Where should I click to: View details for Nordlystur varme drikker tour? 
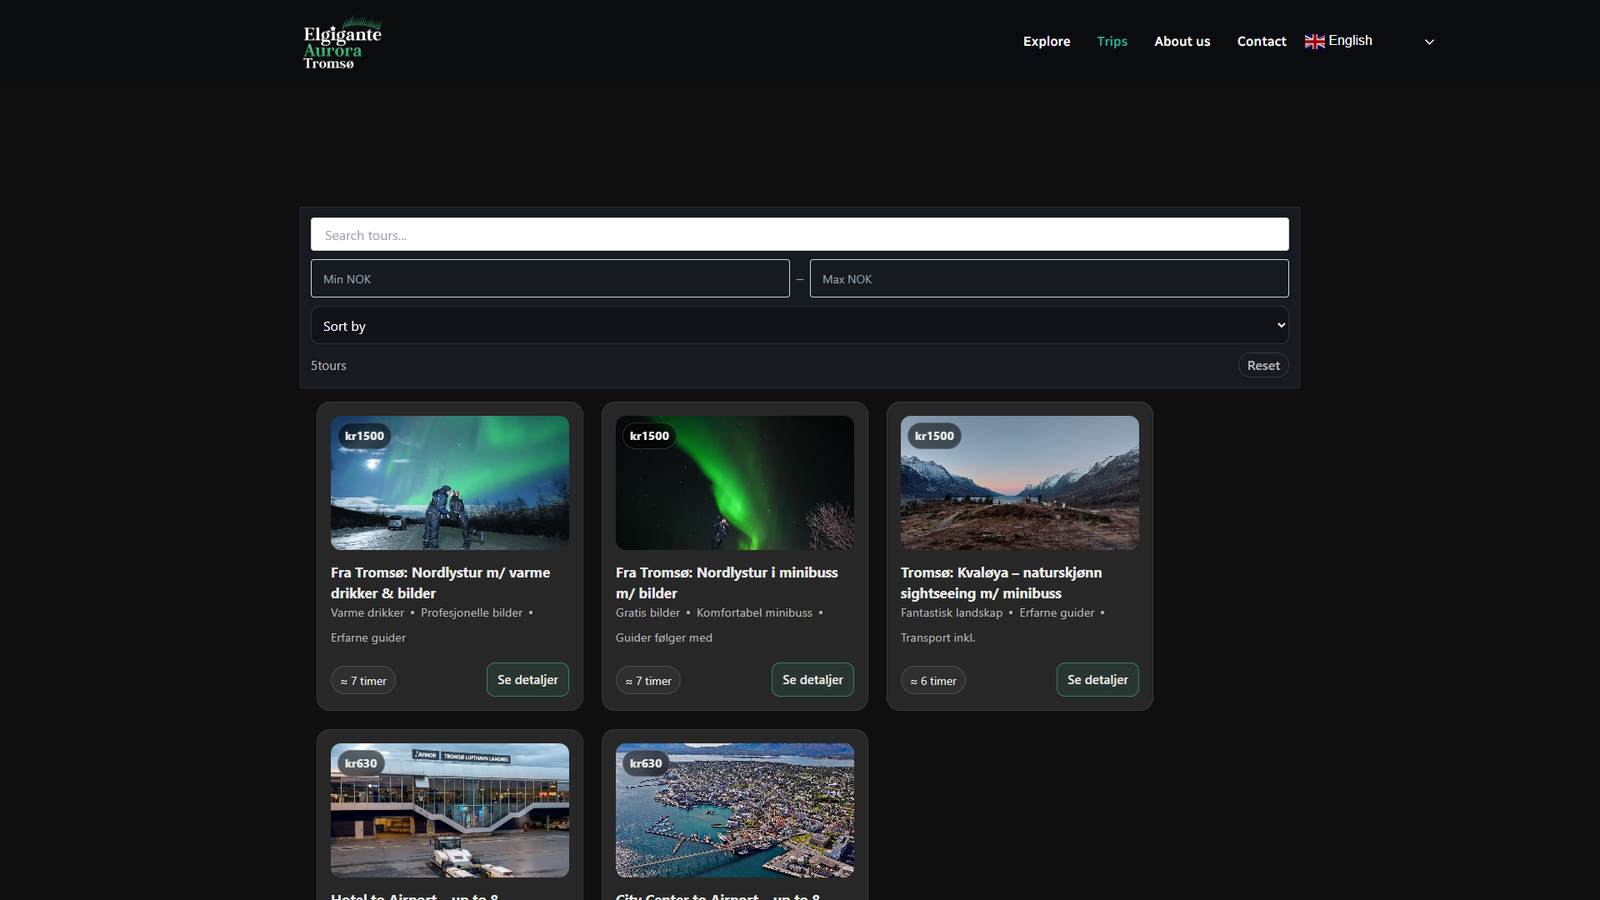point(527,680)
